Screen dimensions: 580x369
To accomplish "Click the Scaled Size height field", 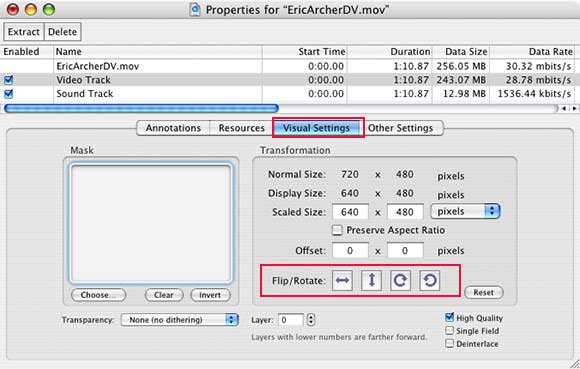I will 405,212.
